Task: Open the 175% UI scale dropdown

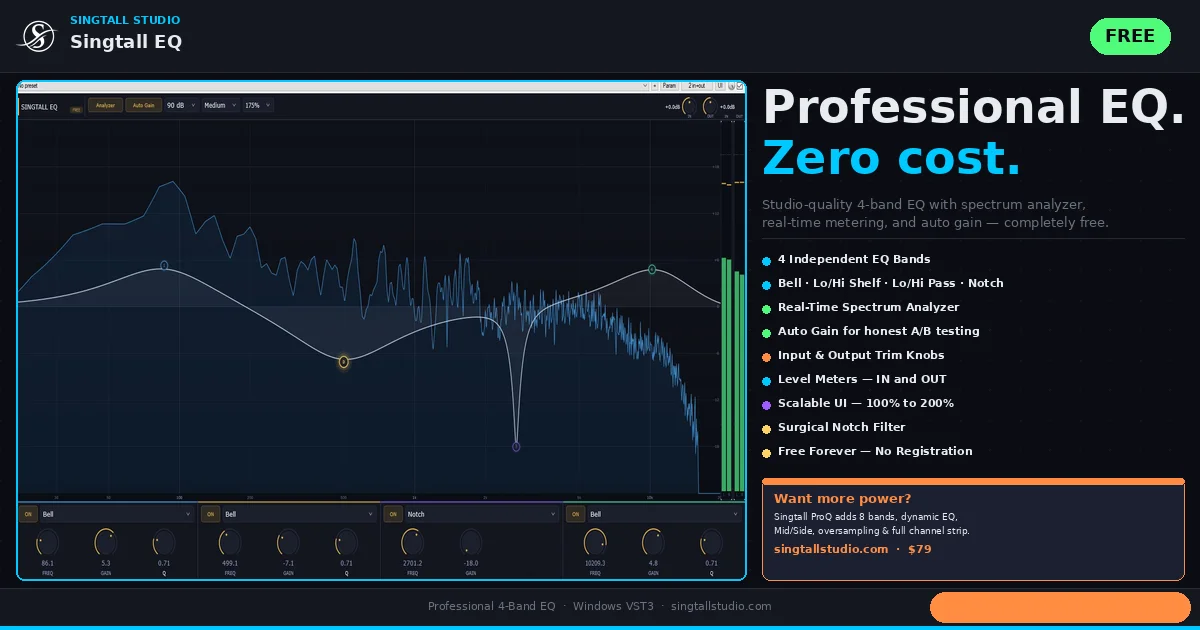Action: tap(258, 105)
